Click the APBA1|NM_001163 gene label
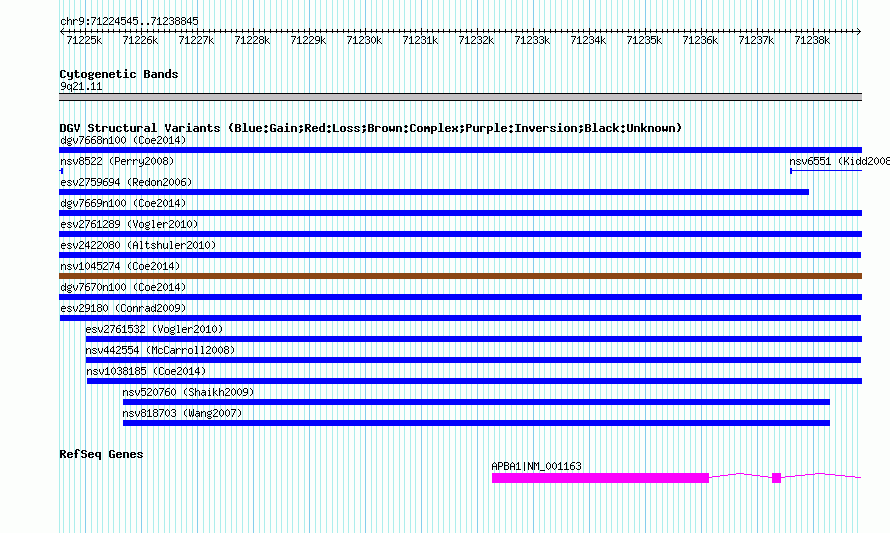This screenshot has width=890, height=533. [536, 466]
